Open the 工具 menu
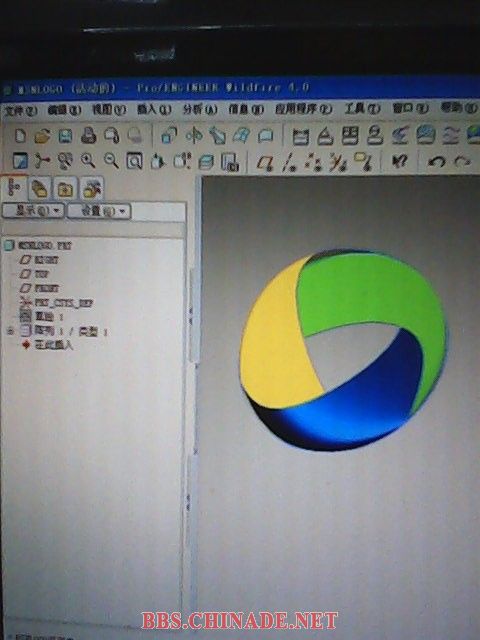The image size is (480, 640). click(362, 109)
